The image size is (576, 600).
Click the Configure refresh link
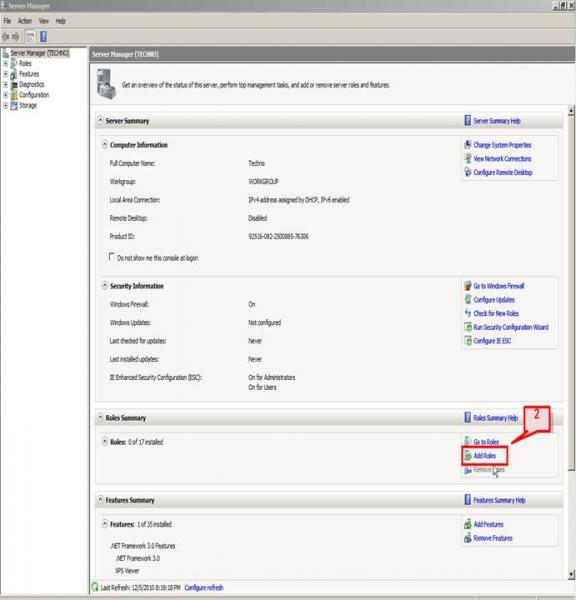(204, 587)
